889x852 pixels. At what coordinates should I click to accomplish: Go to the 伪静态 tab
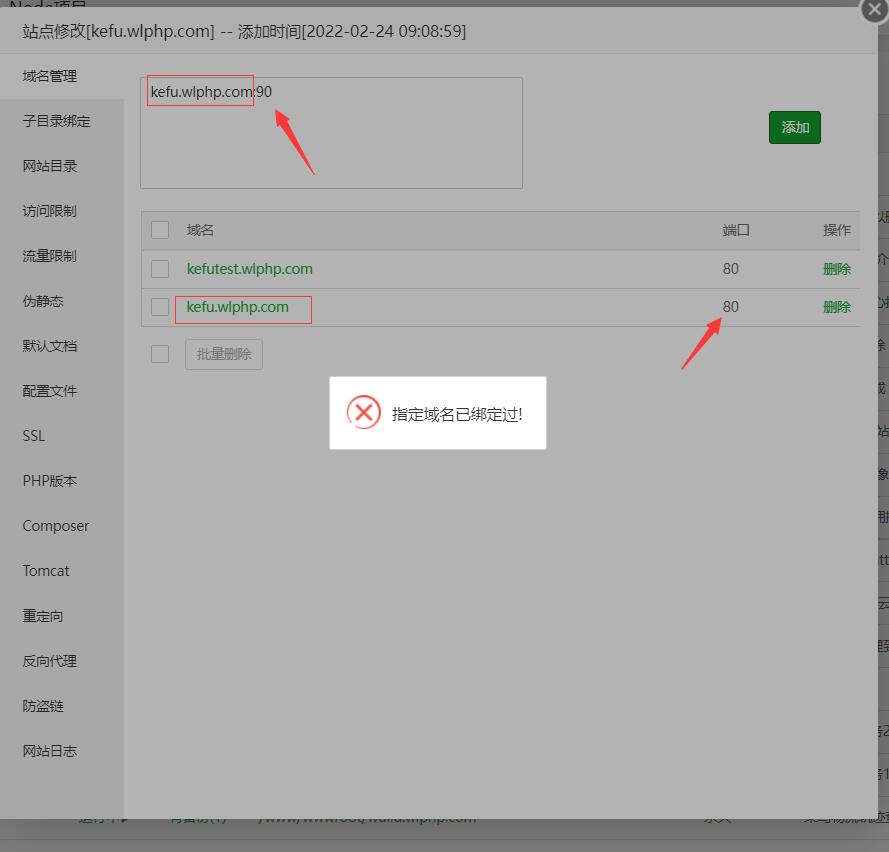[43, 301]
